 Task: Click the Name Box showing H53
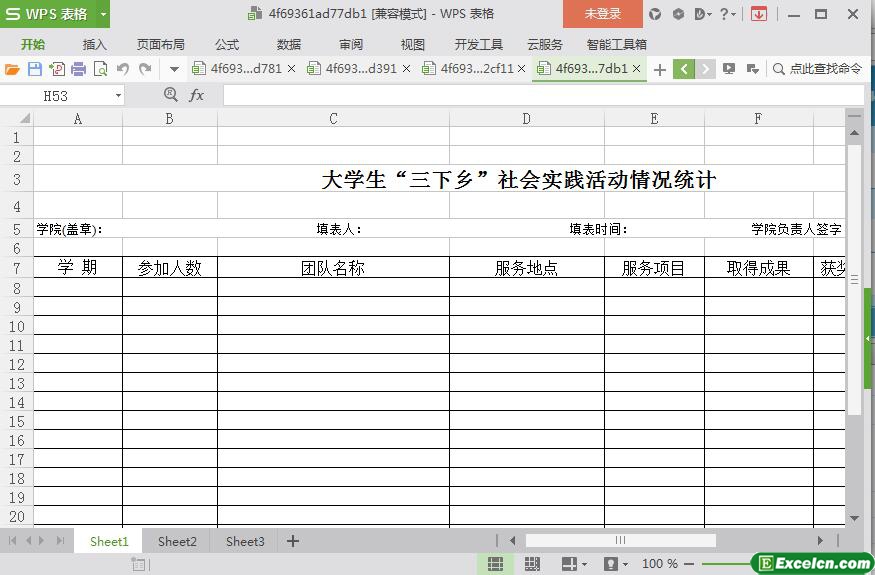click(x=56, y=96)
